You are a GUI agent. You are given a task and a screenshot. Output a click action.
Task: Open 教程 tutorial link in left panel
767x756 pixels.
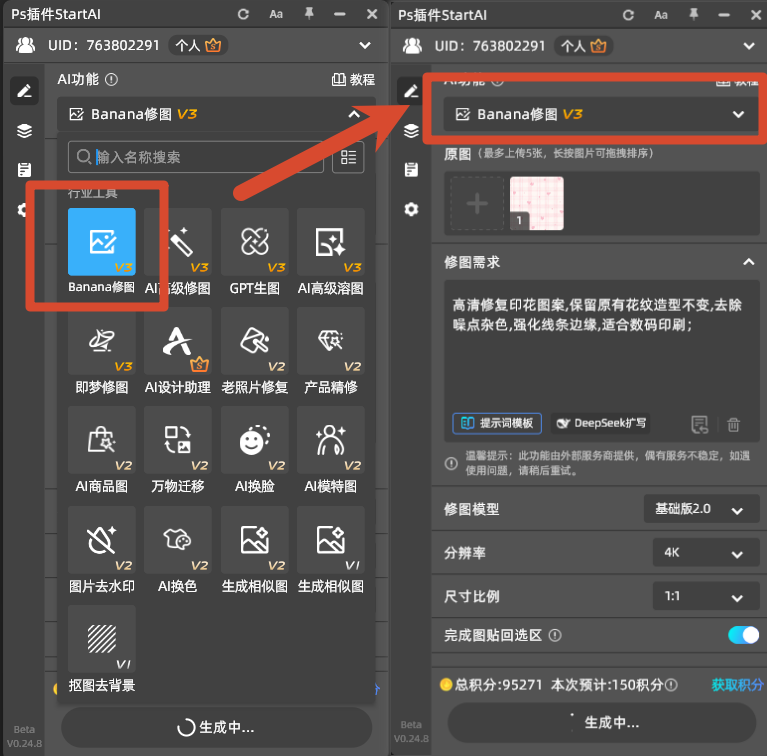pyautogui.click(x=353, y=79)
